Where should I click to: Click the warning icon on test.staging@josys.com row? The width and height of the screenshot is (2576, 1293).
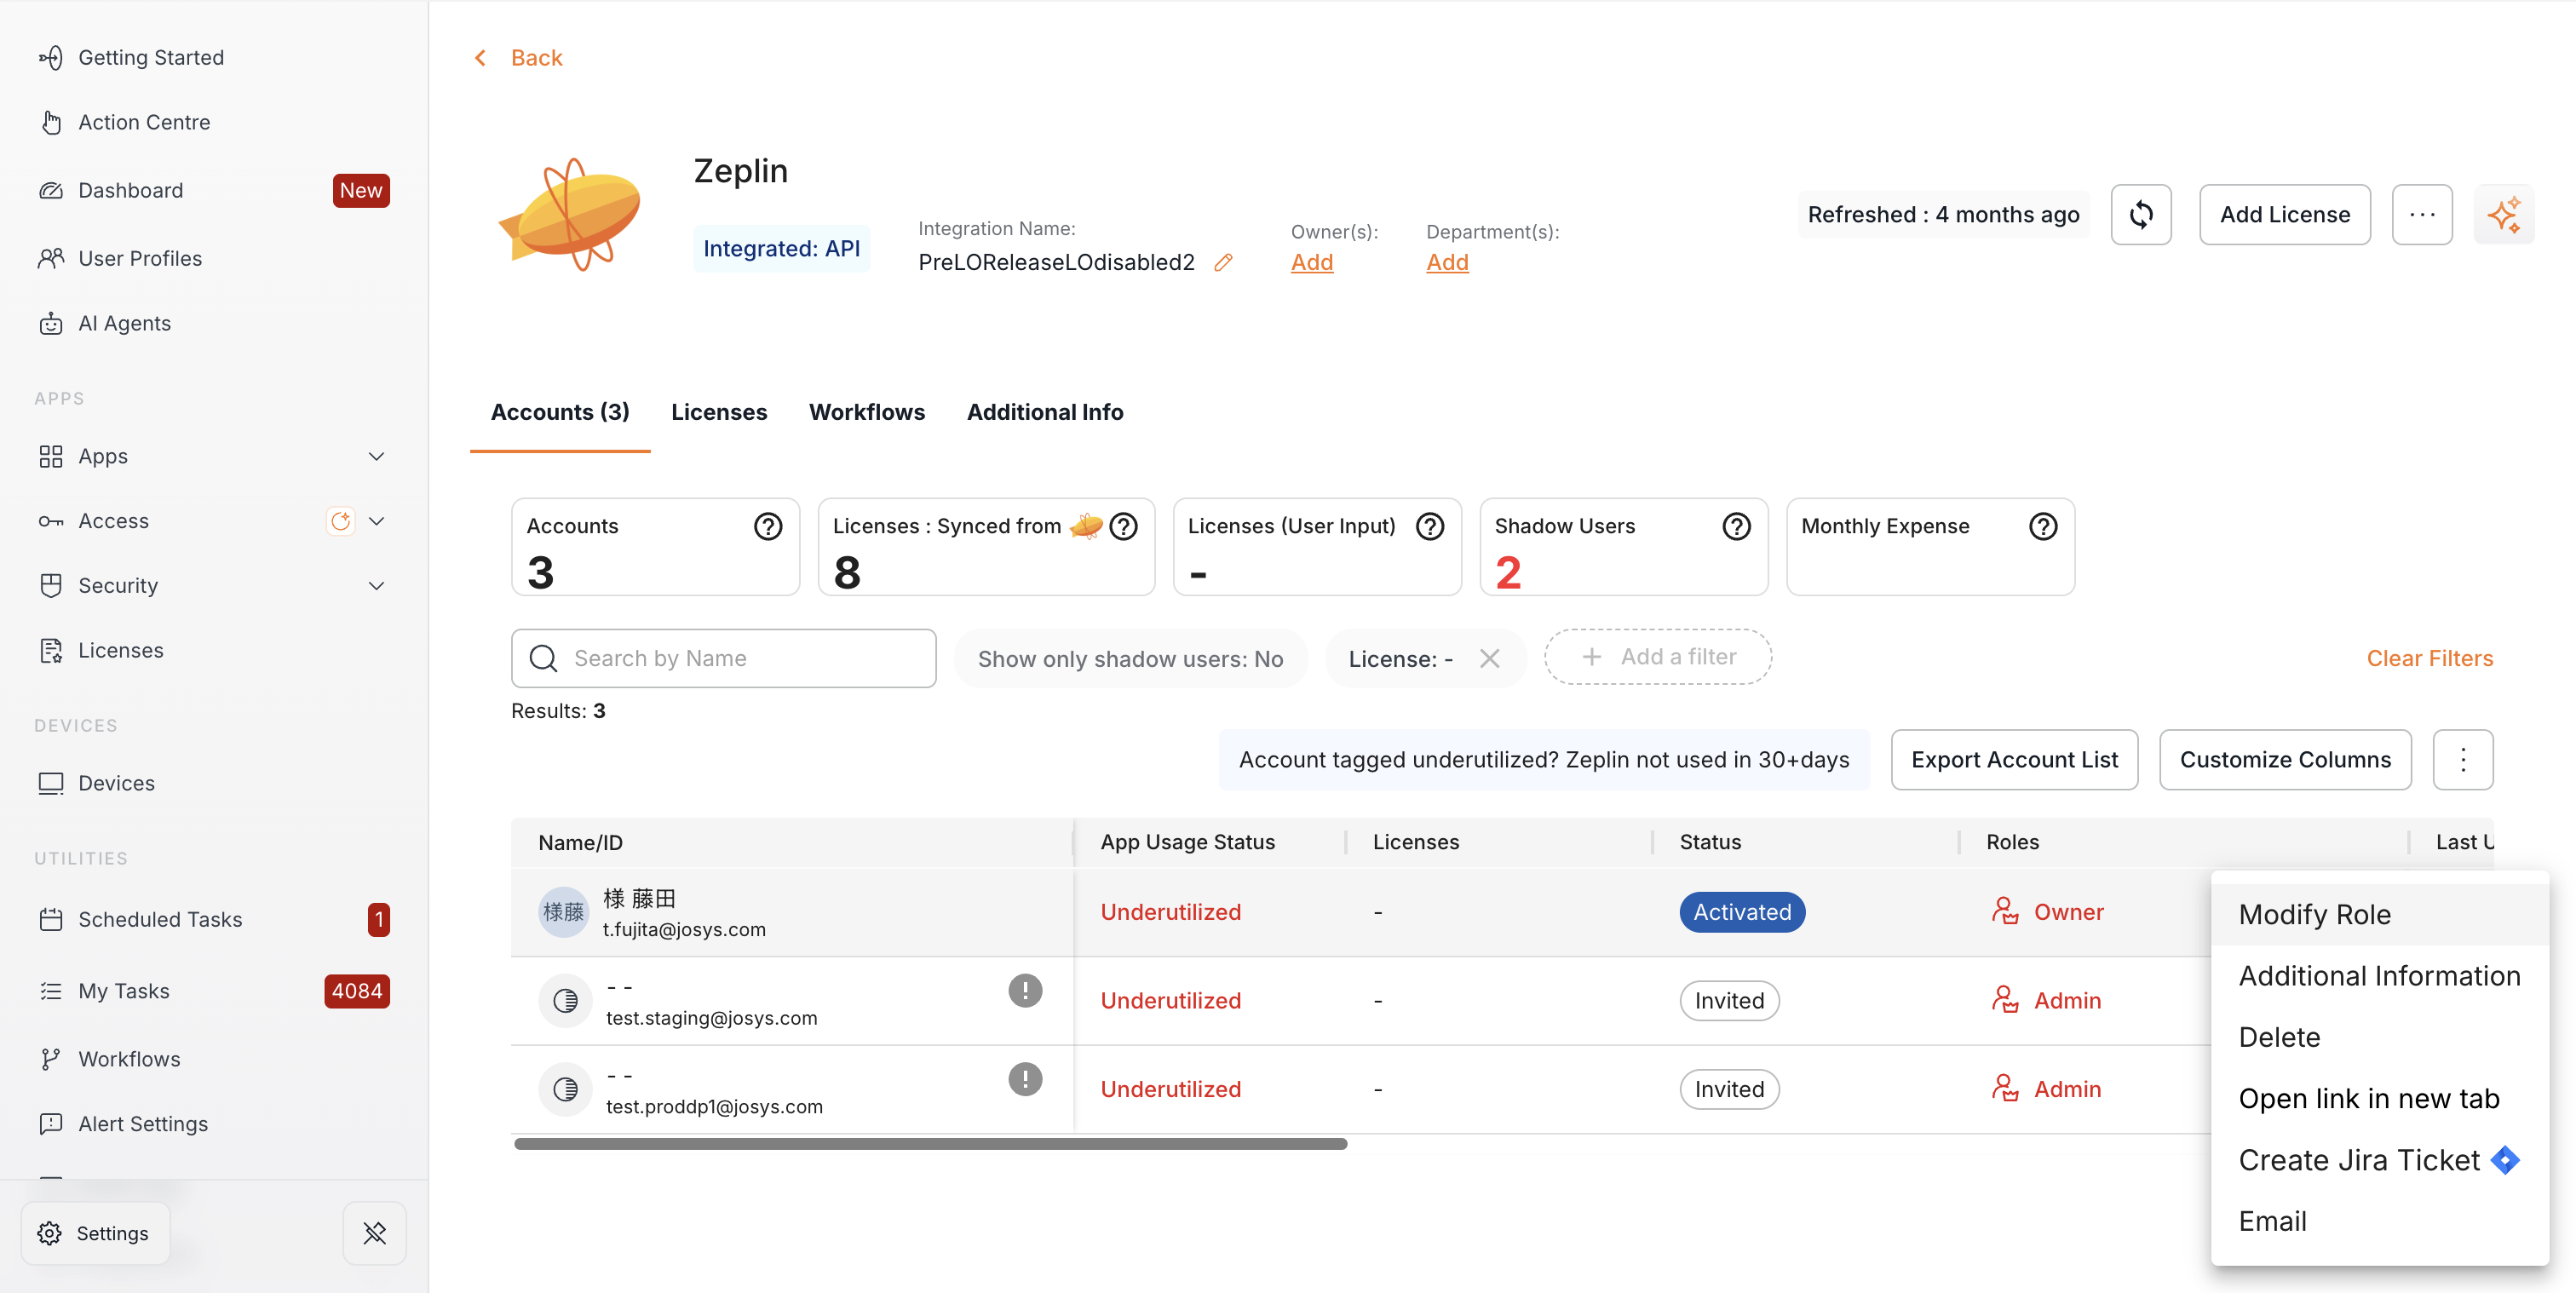click(1025, 990)
